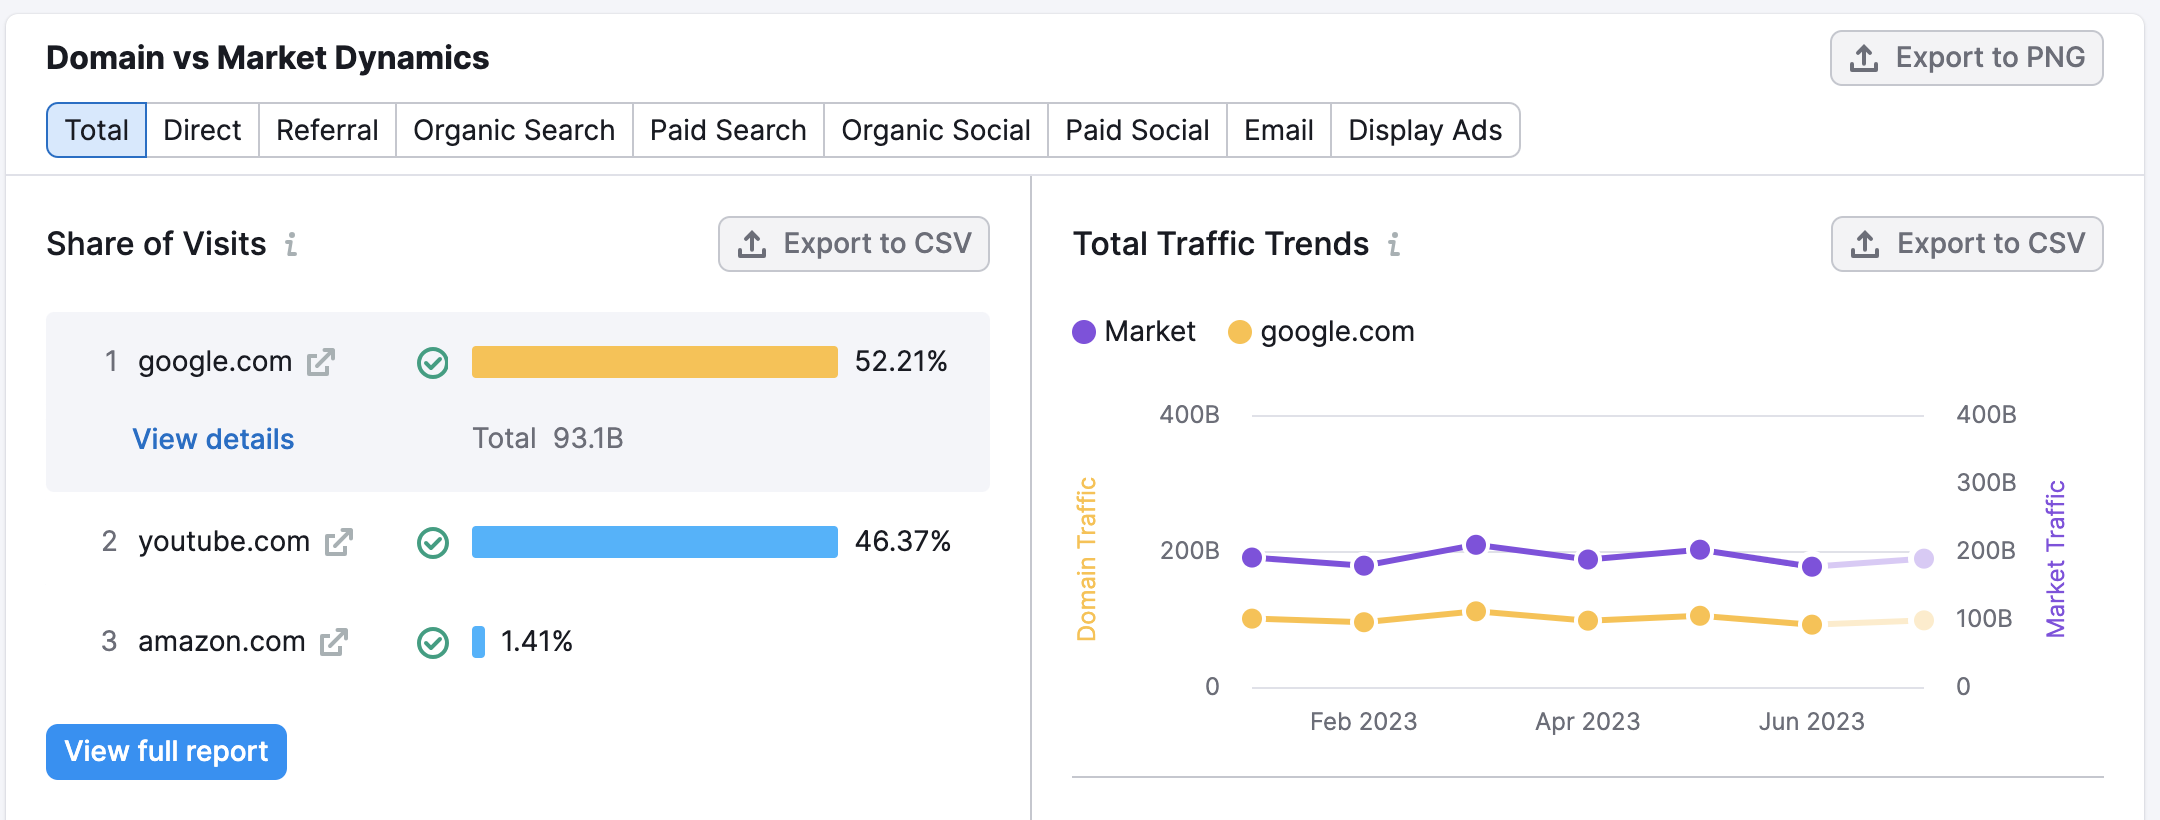Image resolution: width=2160 pixels, height=820 pixels.
Task: Click the Total 93.1B text
Action: 548,439
